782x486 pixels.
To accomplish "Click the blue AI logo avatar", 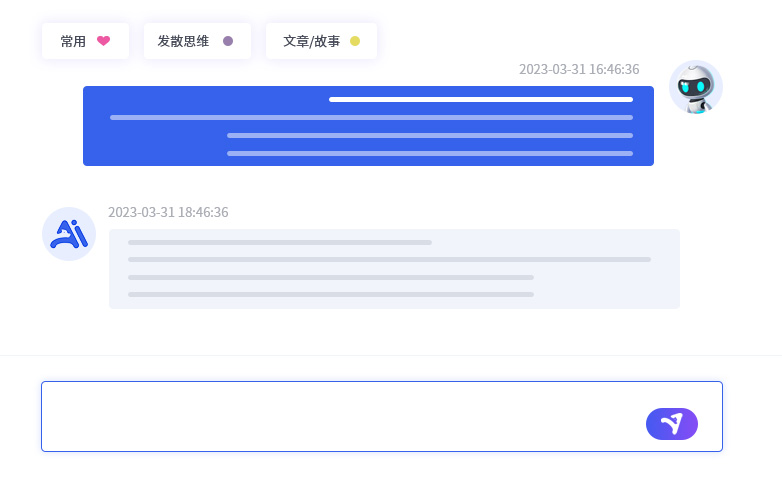I will click(69, 234).
